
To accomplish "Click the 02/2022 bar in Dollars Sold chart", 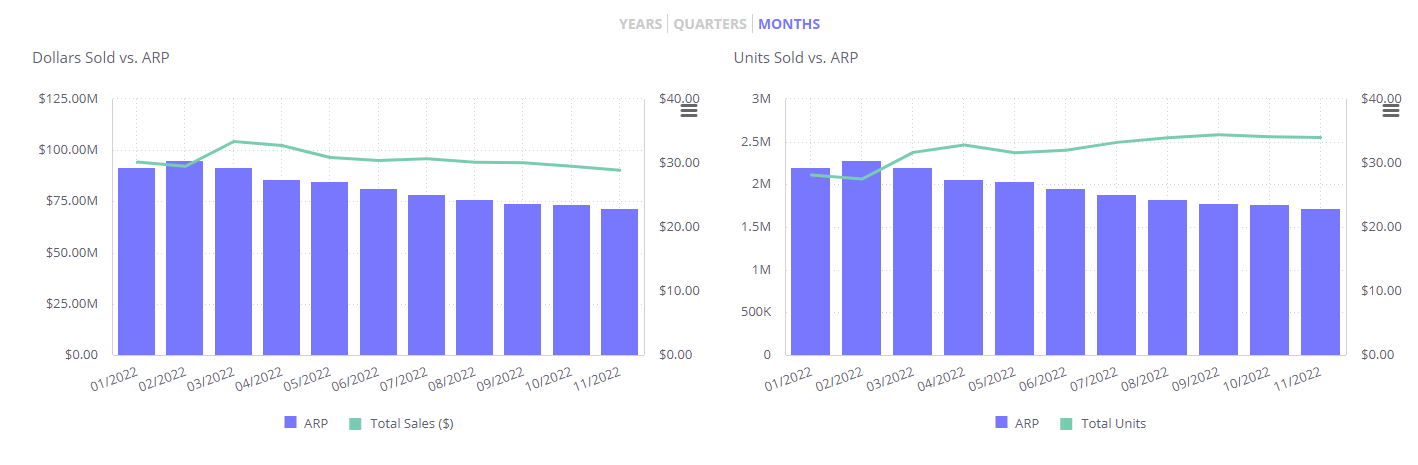I will 185,260.
